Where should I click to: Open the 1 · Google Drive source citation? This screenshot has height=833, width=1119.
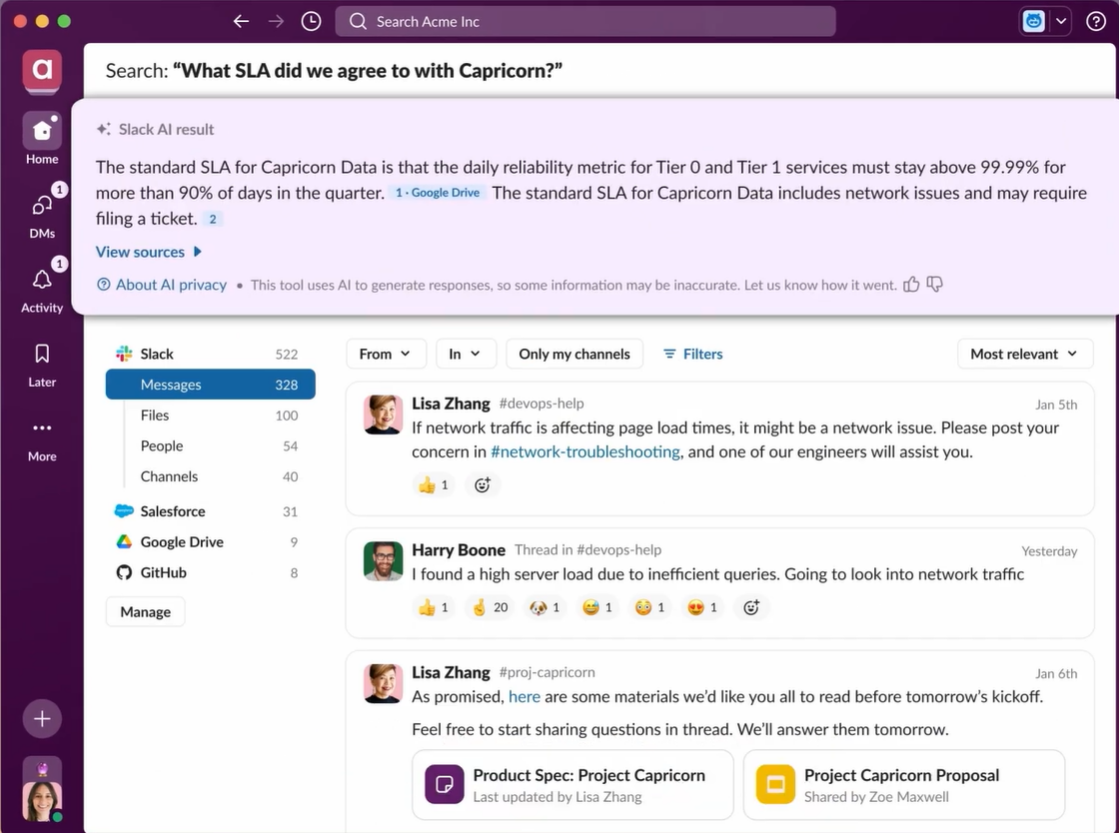(x=437, y=193)
